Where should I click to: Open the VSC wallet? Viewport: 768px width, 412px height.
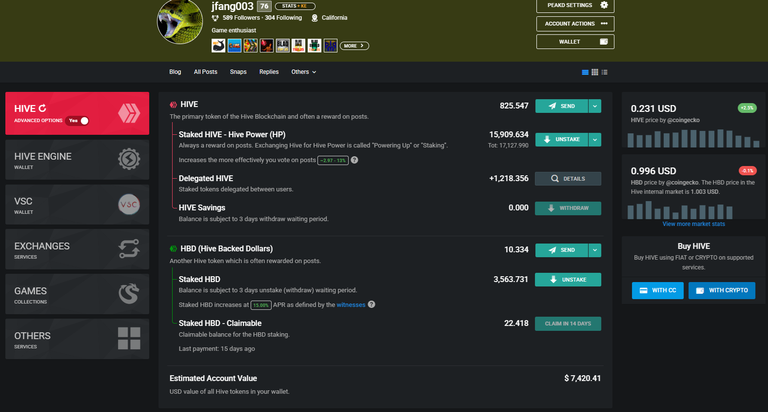click(x=77, y=205)
